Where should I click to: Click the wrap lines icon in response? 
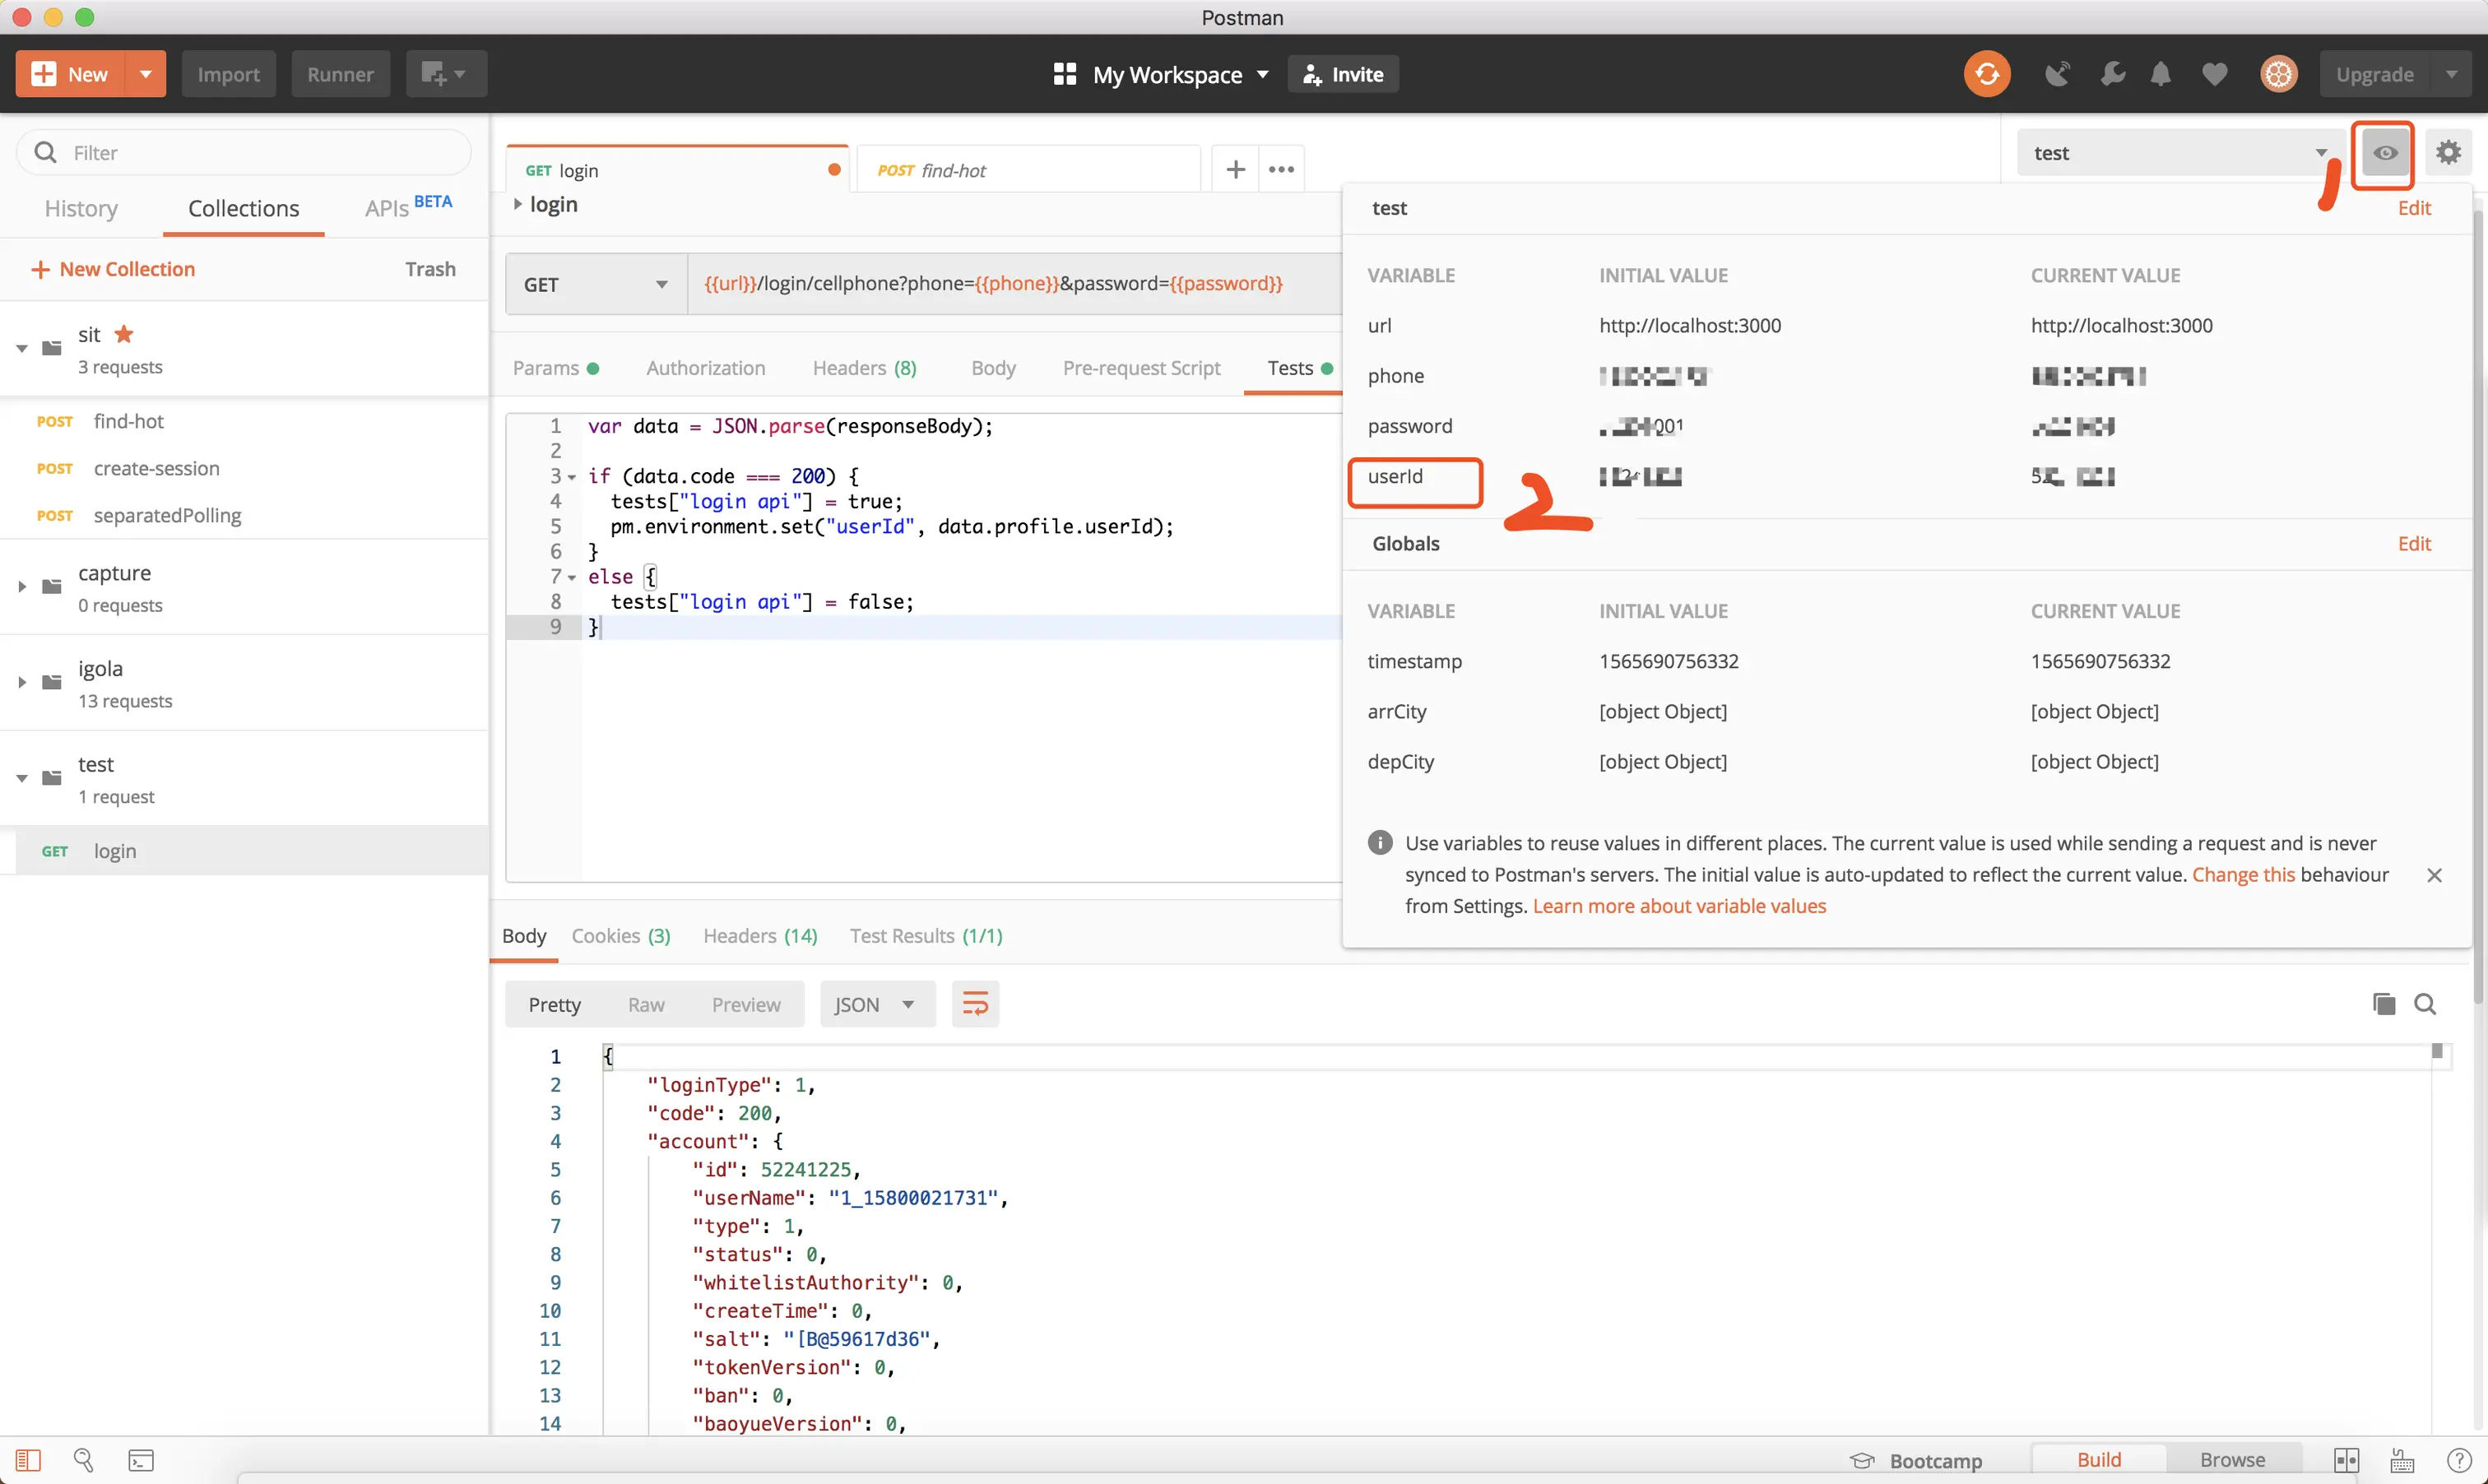pos(975,1004)
